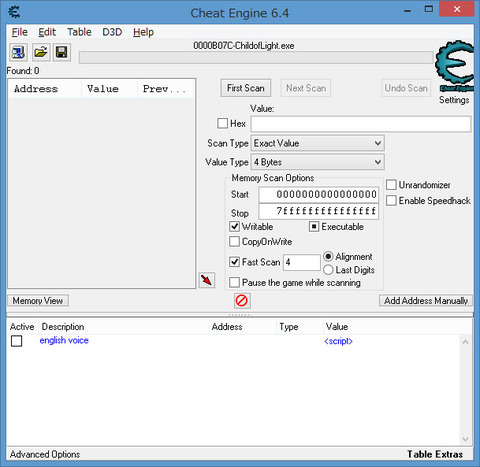Click the Cheat Engine title bar icon
This screenshot has height=467, width=480.
(14, 12)
